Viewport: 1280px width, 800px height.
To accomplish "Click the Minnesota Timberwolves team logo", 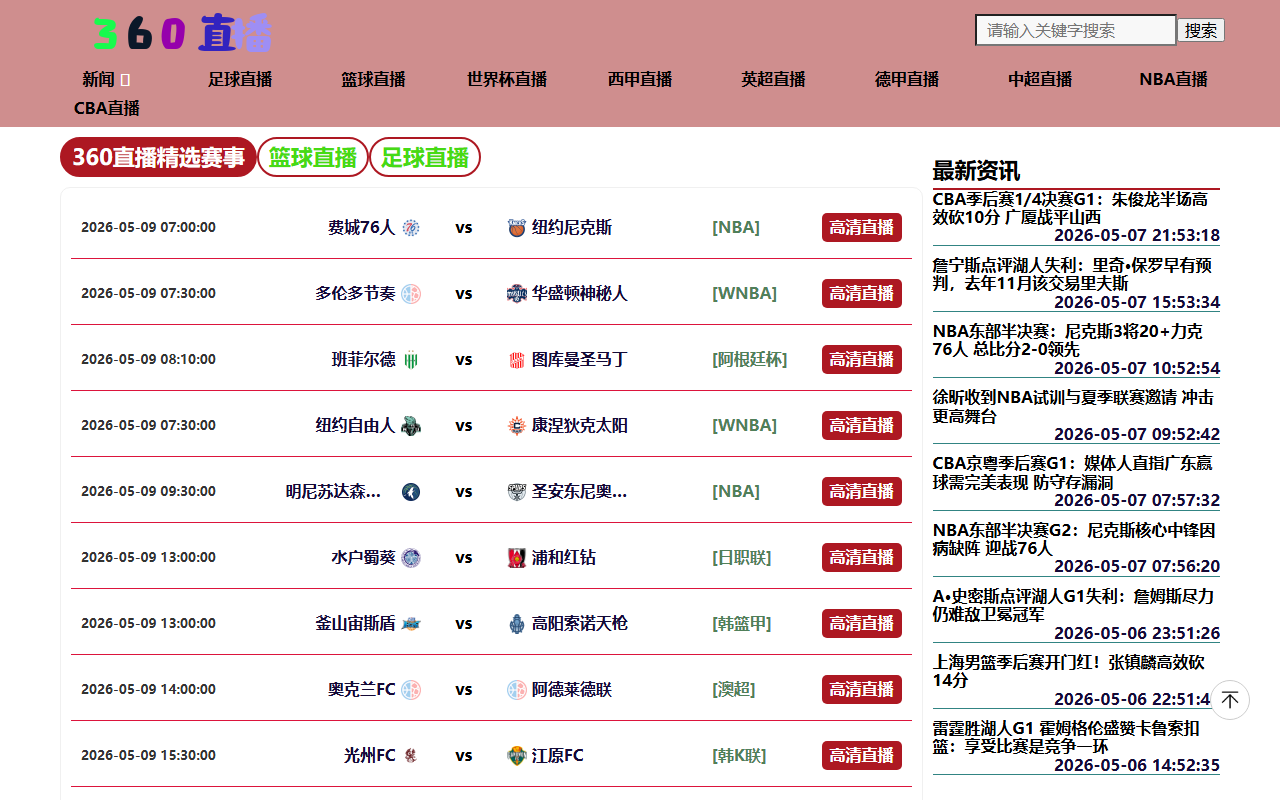I will [411, 492].
